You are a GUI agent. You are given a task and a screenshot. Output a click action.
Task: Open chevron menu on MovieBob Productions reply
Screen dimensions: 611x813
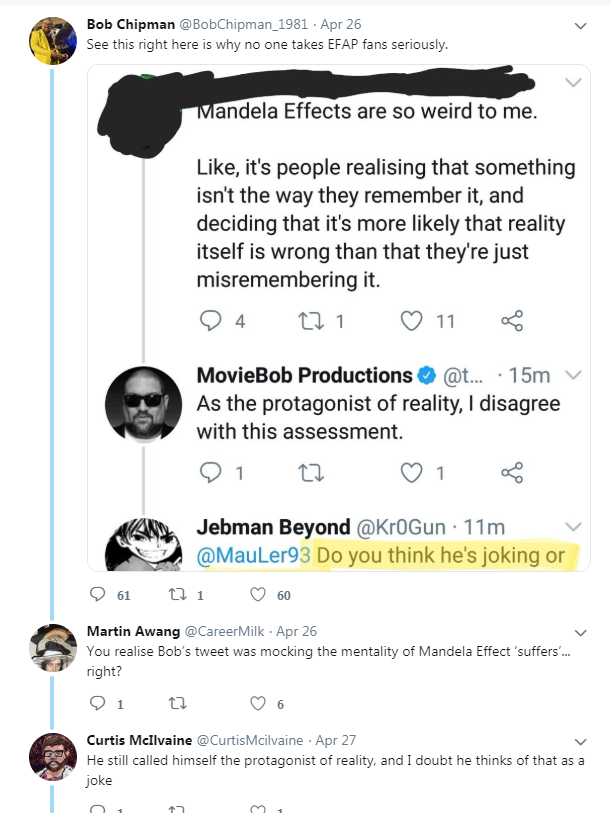click(x=573, y=374)
